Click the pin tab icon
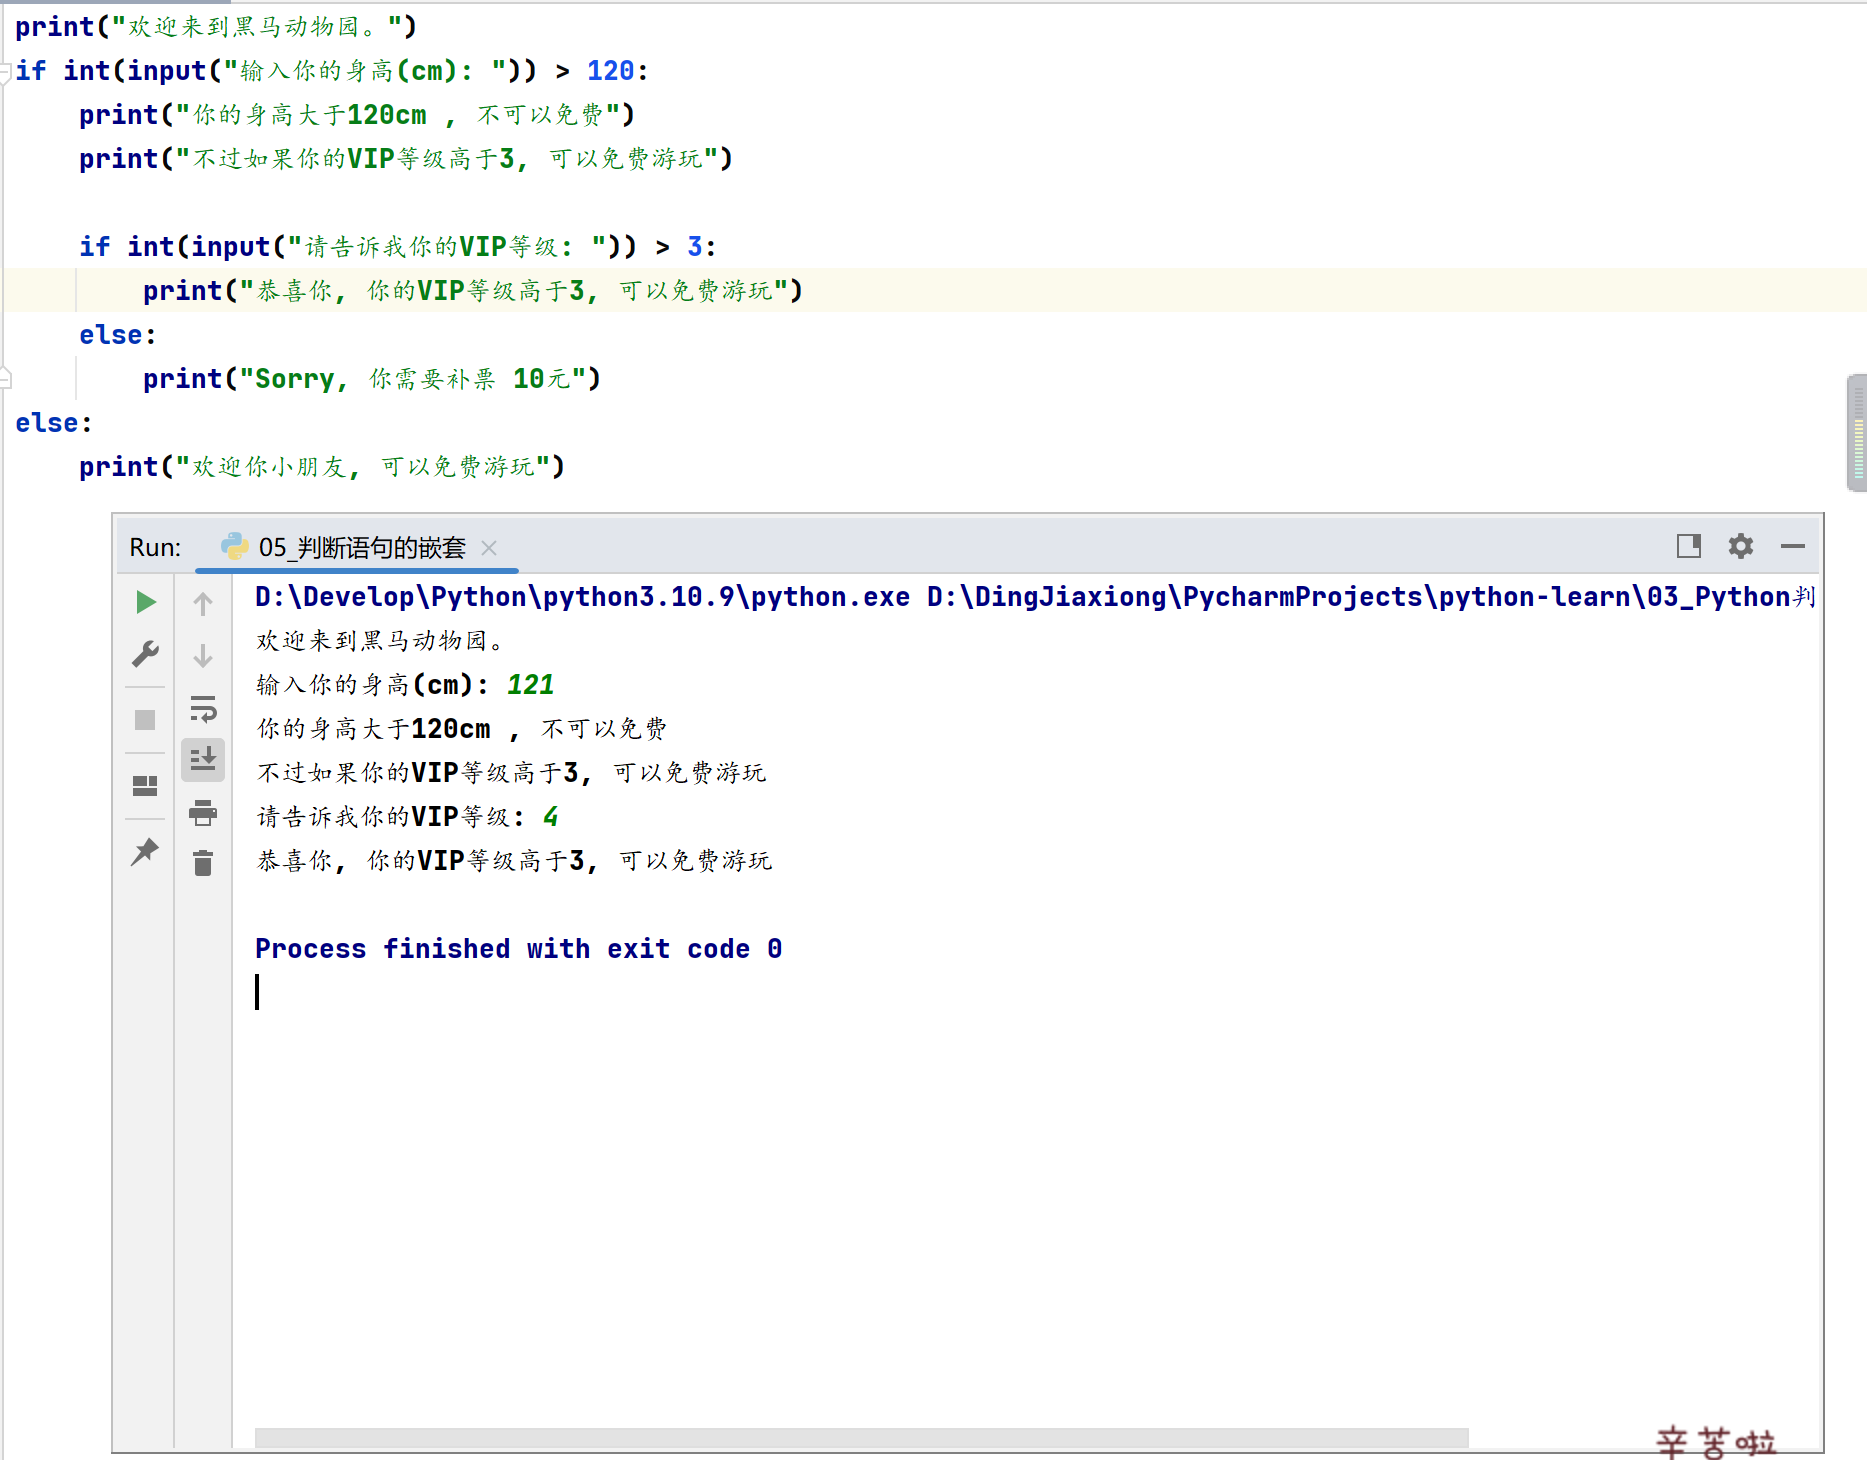Image resolution: width=1867 pixels, height=1460 pixels. pyautogui.click(x=145, y=852)
